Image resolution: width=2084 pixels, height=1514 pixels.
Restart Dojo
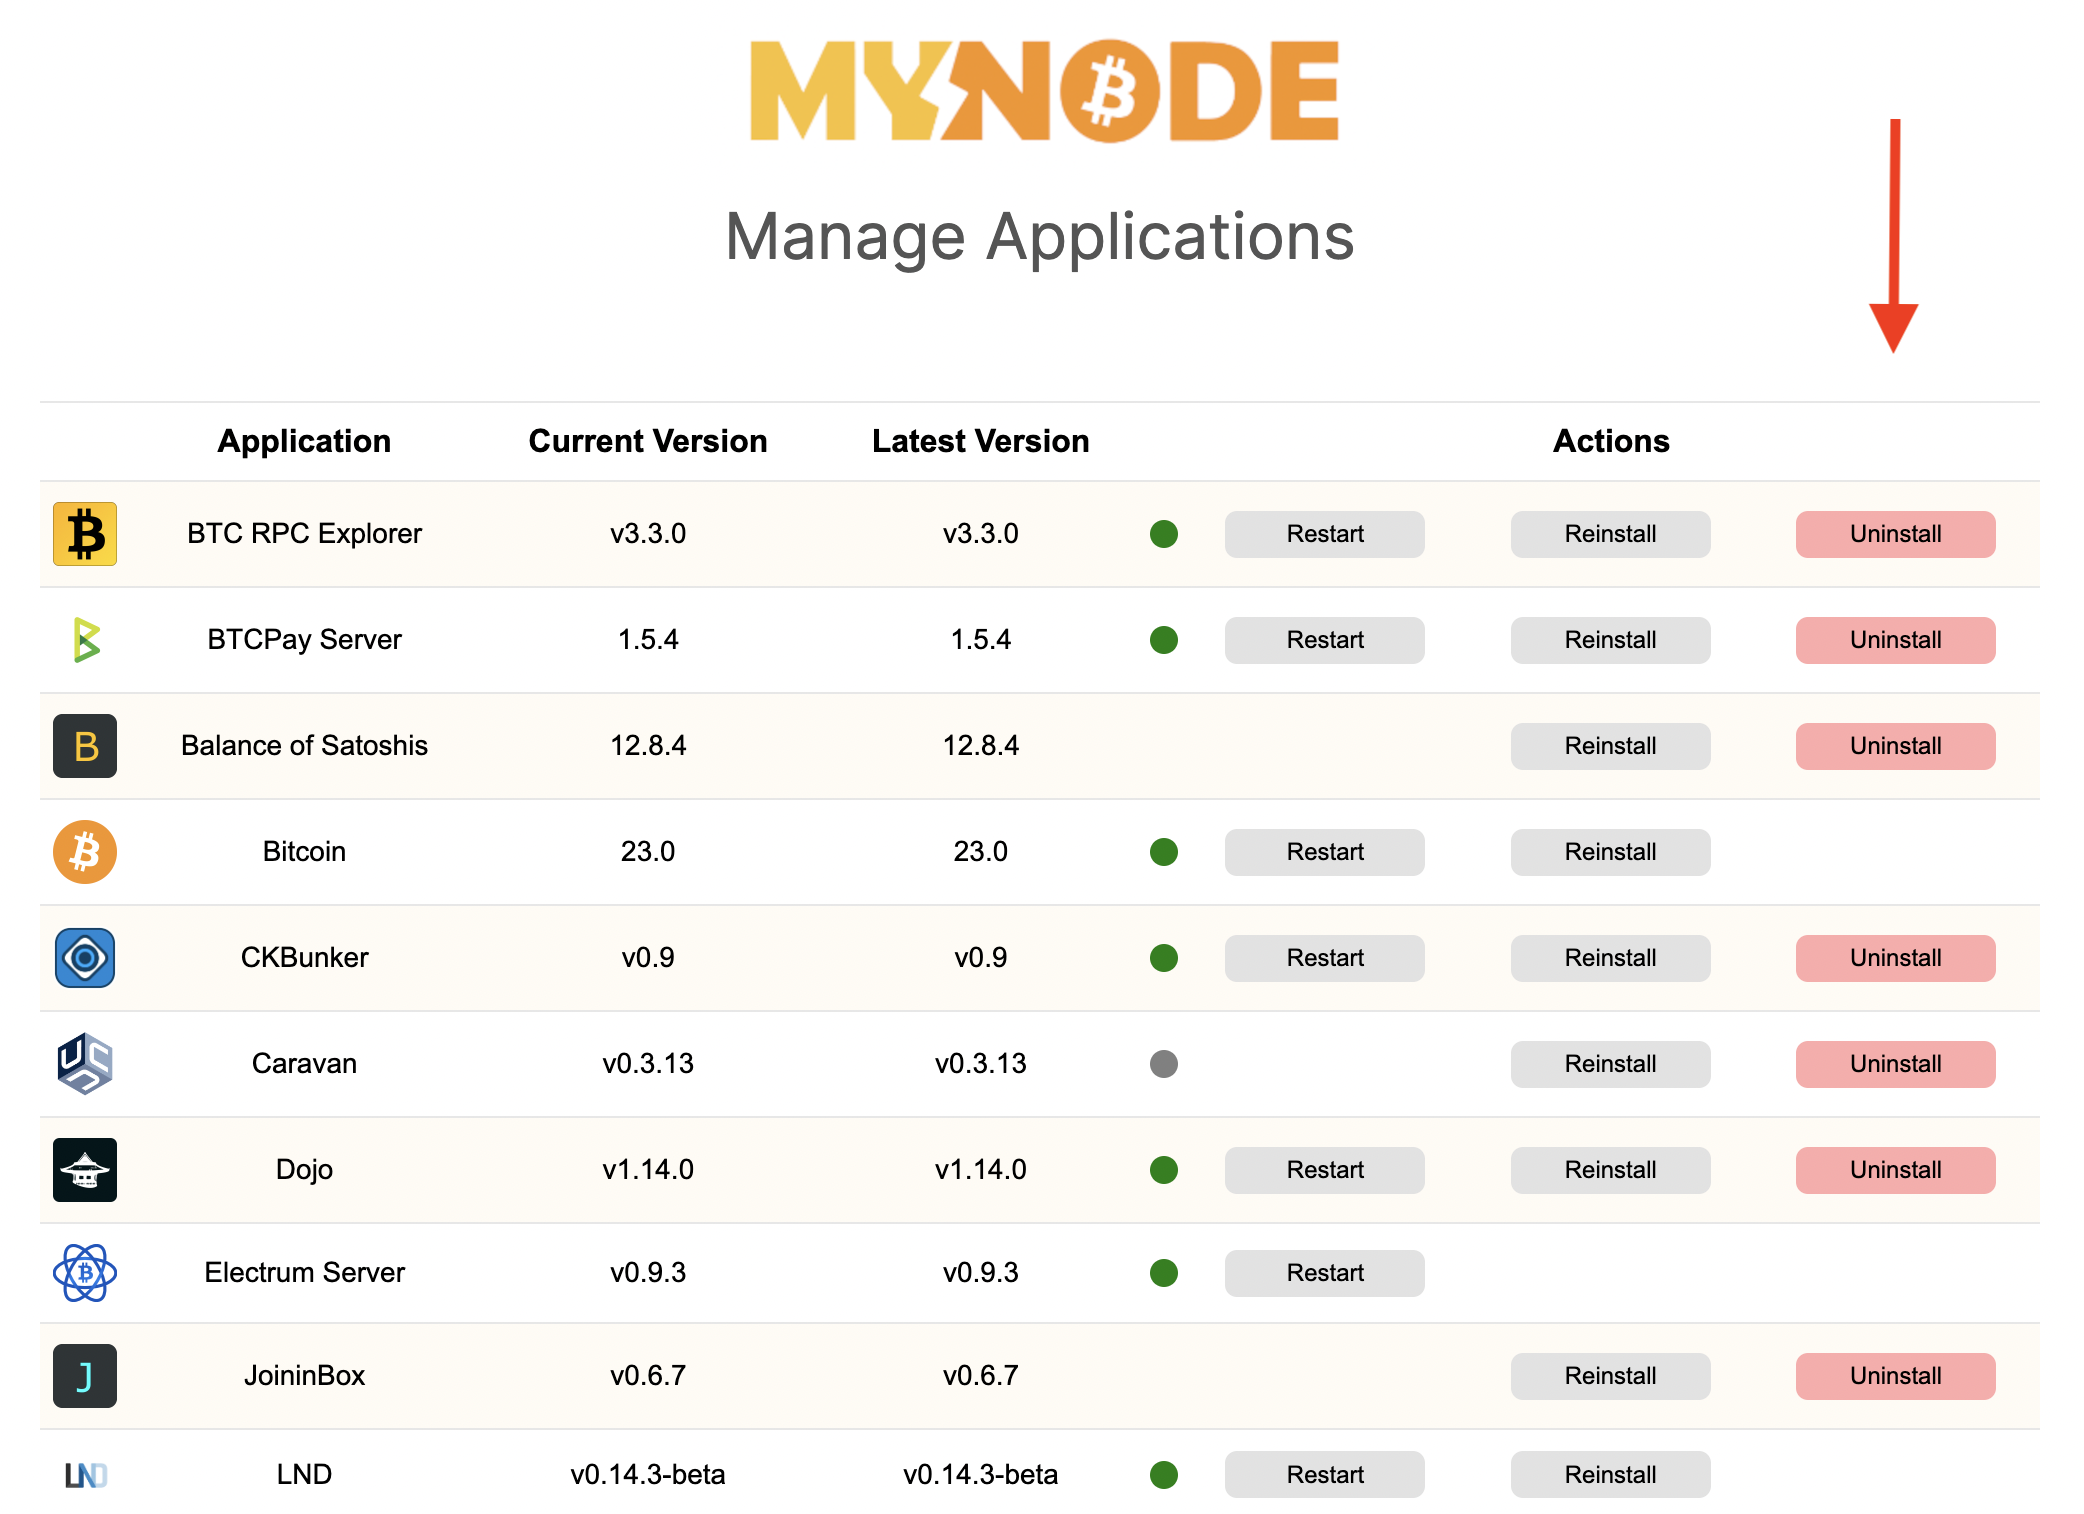click(1325, 1170)
